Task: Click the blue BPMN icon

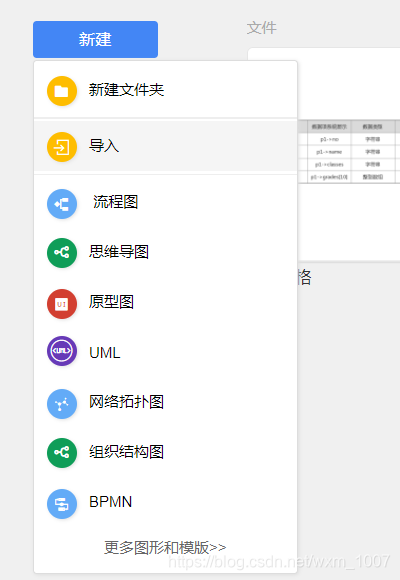Action: click(x=62, y=504)
